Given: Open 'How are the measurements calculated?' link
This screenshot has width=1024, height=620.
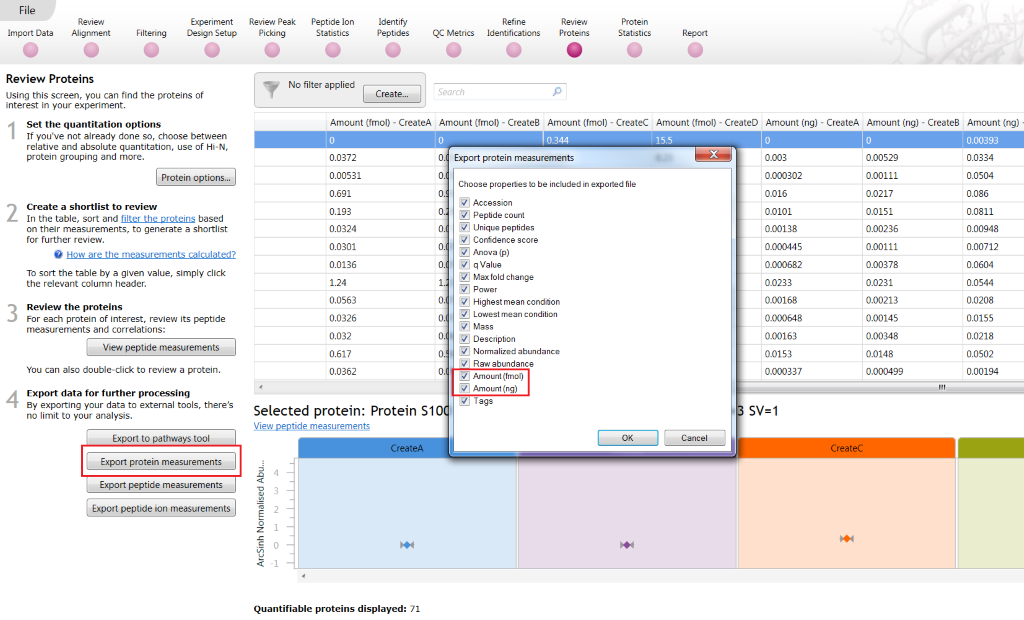Looking at the screenshot, I should coord(151,255).
